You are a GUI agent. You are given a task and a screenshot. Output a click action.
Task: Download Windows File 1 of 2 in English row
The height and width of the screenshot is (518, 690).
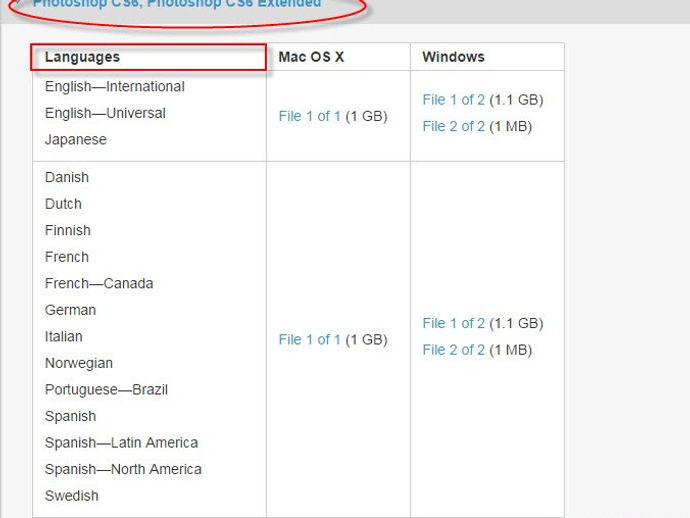(x=453, y=100)
